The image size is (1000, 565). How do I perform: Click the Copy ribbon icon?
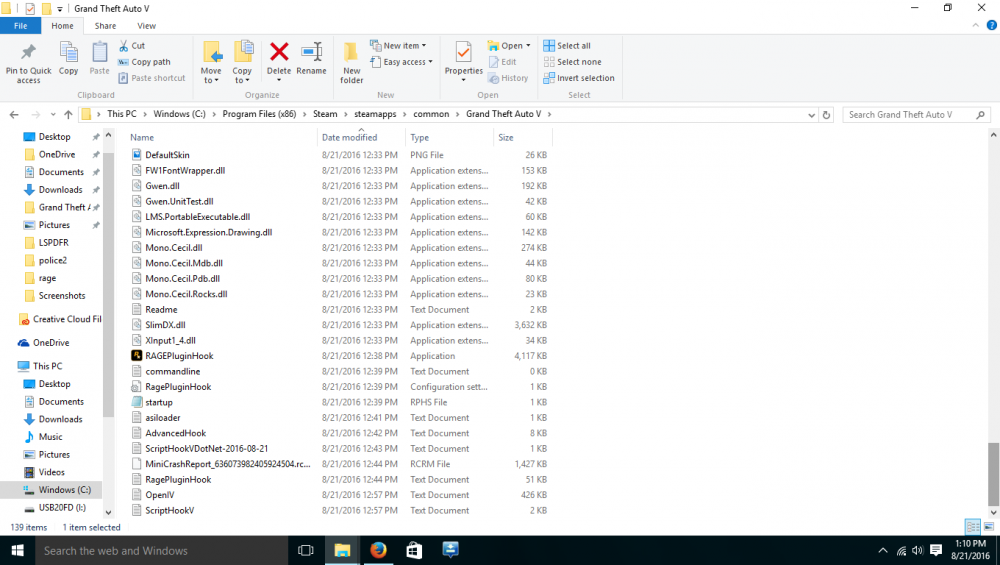(68, 52)
